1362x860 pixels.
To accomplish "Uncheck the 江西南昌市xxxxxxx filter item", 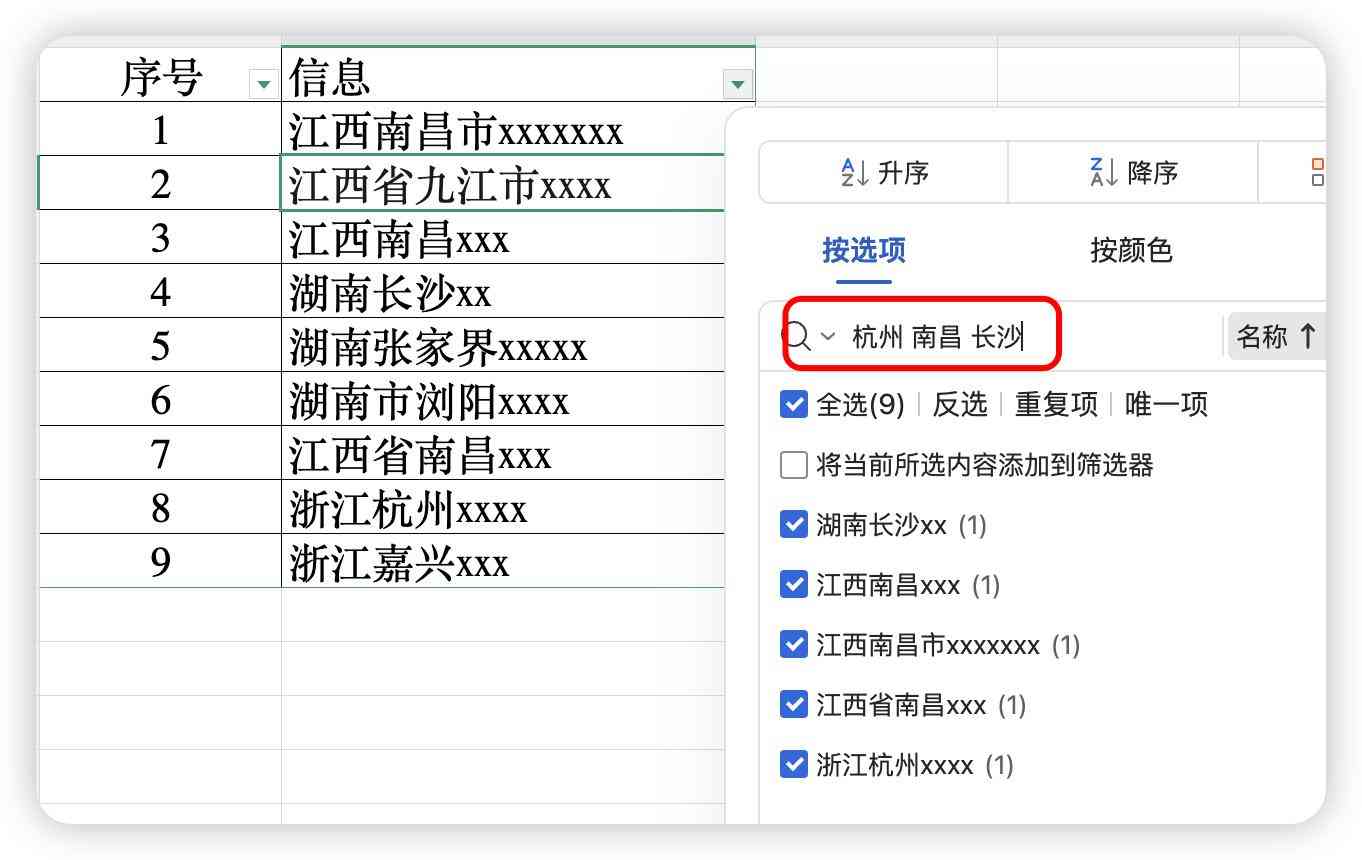I will point(793,645).
